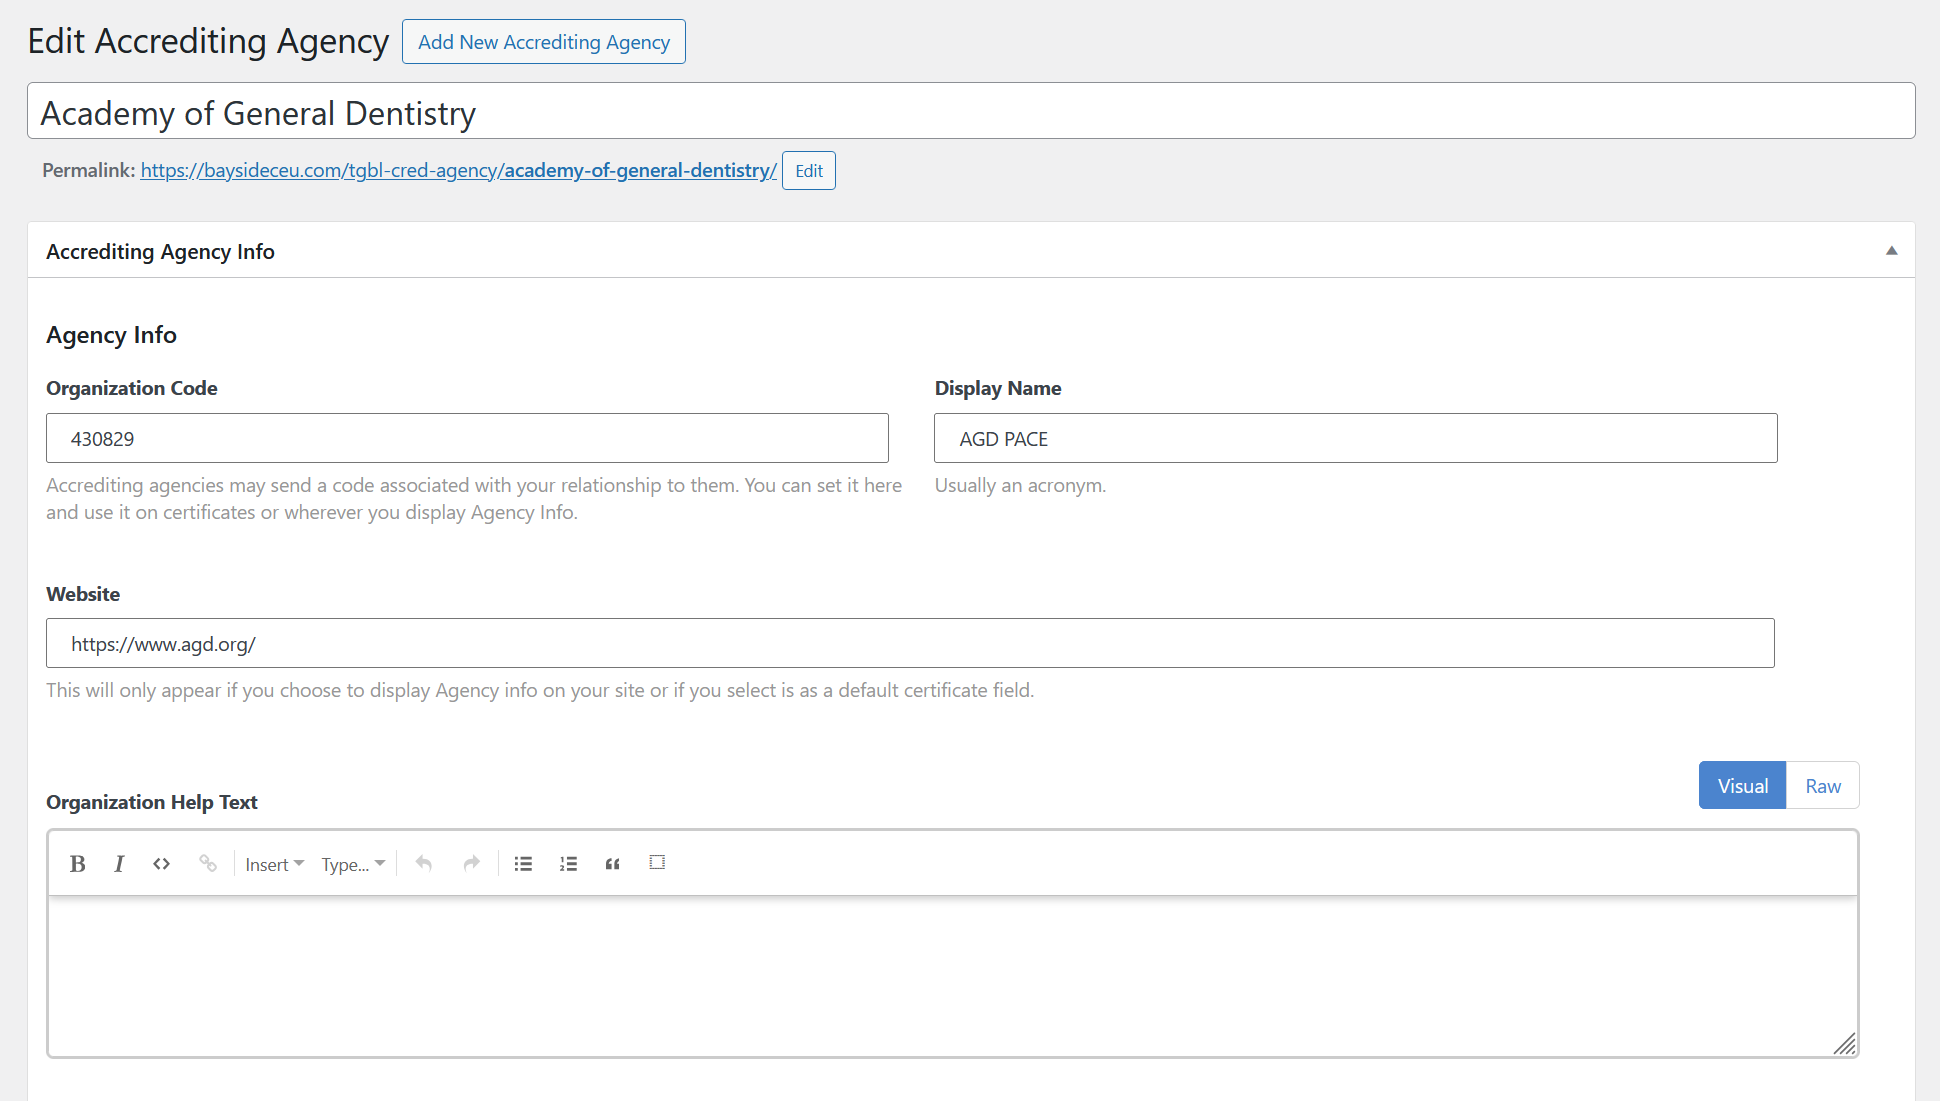
Task: Click the insert link chain icon
Action: tap(207, 864)
